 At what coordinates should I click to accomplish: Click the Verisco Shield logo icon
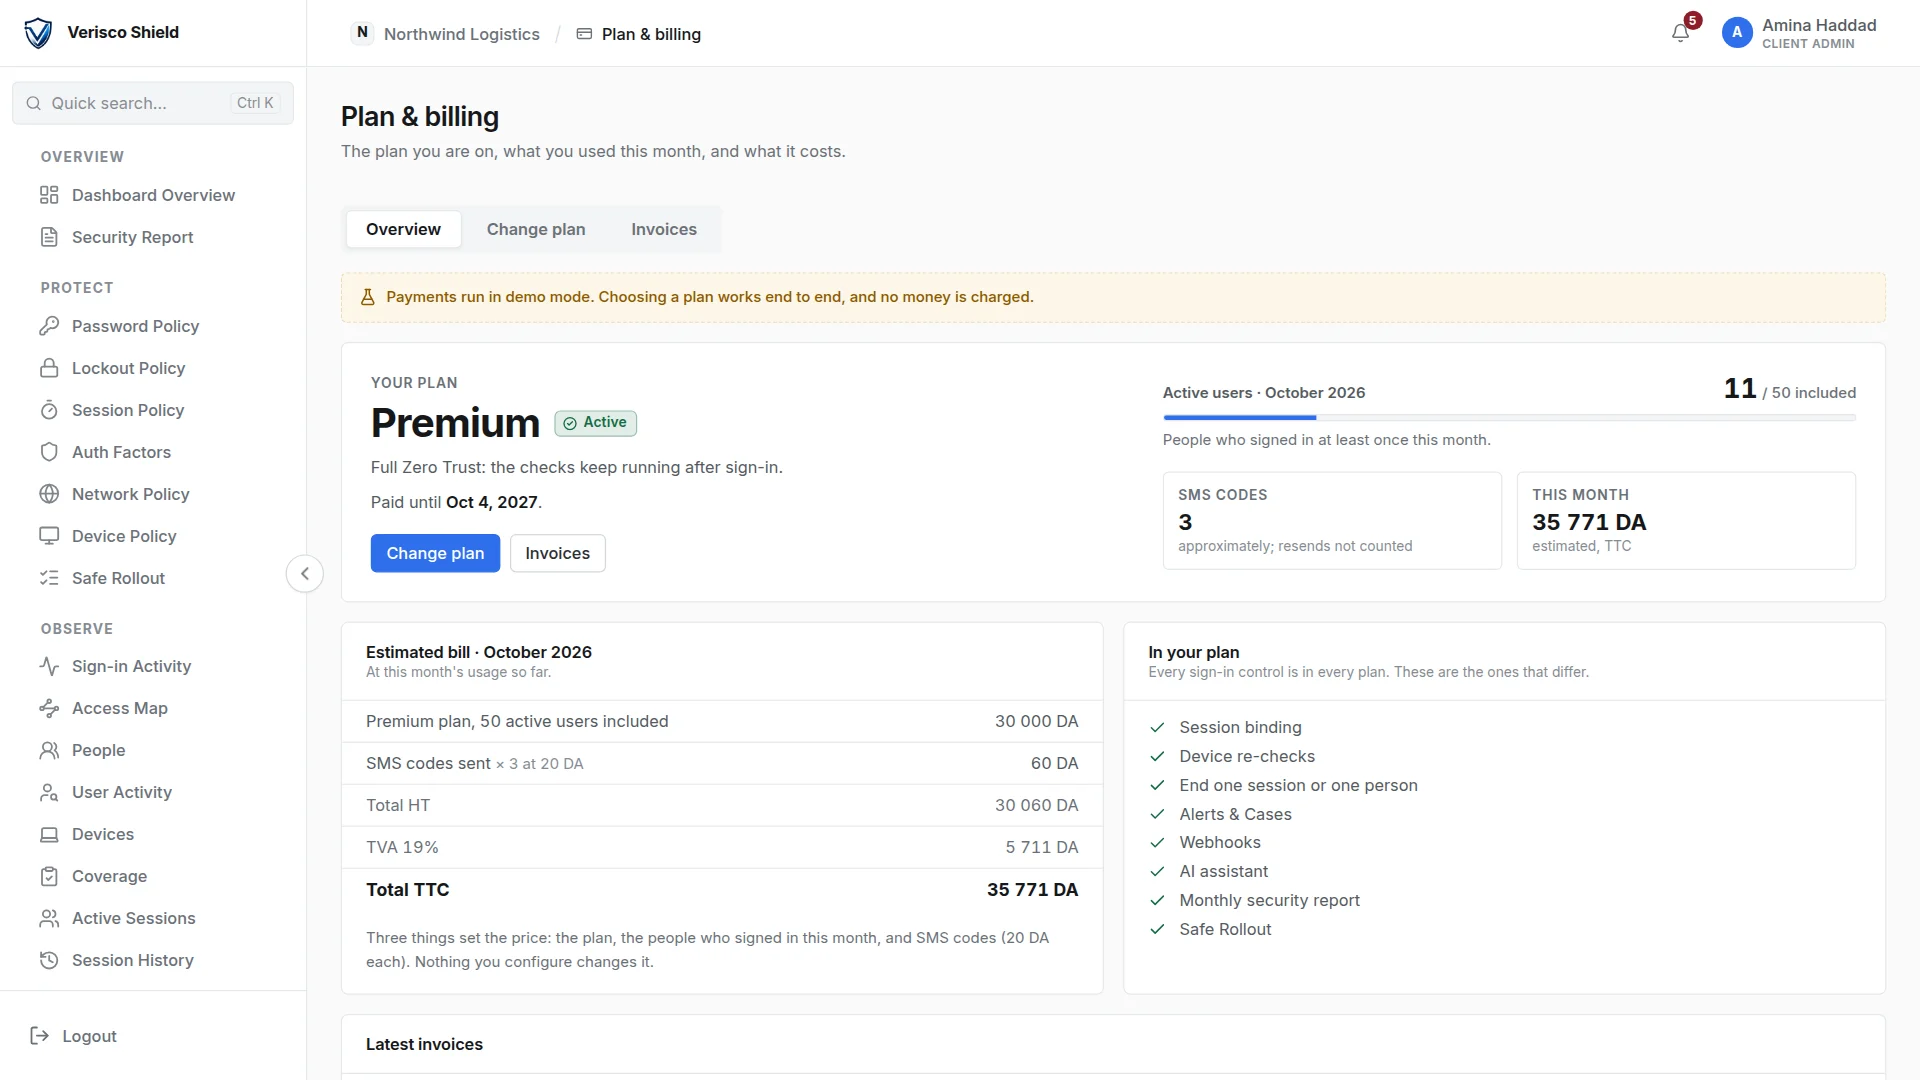38,33
